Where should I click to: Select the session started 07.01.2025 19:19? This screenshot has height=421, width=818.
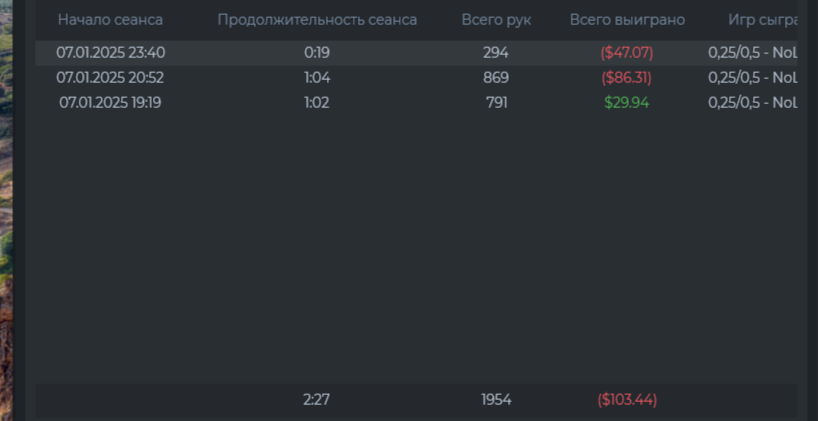click(416, 102)
